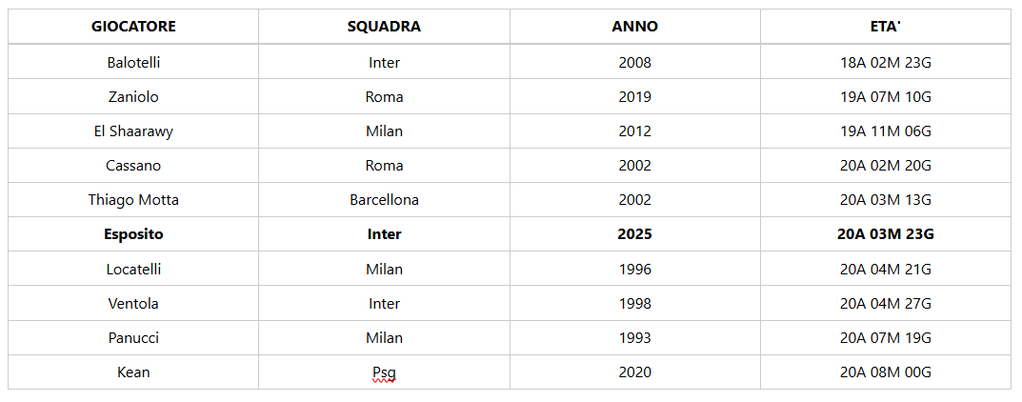Select the Kean player cell

coord(133,372)
